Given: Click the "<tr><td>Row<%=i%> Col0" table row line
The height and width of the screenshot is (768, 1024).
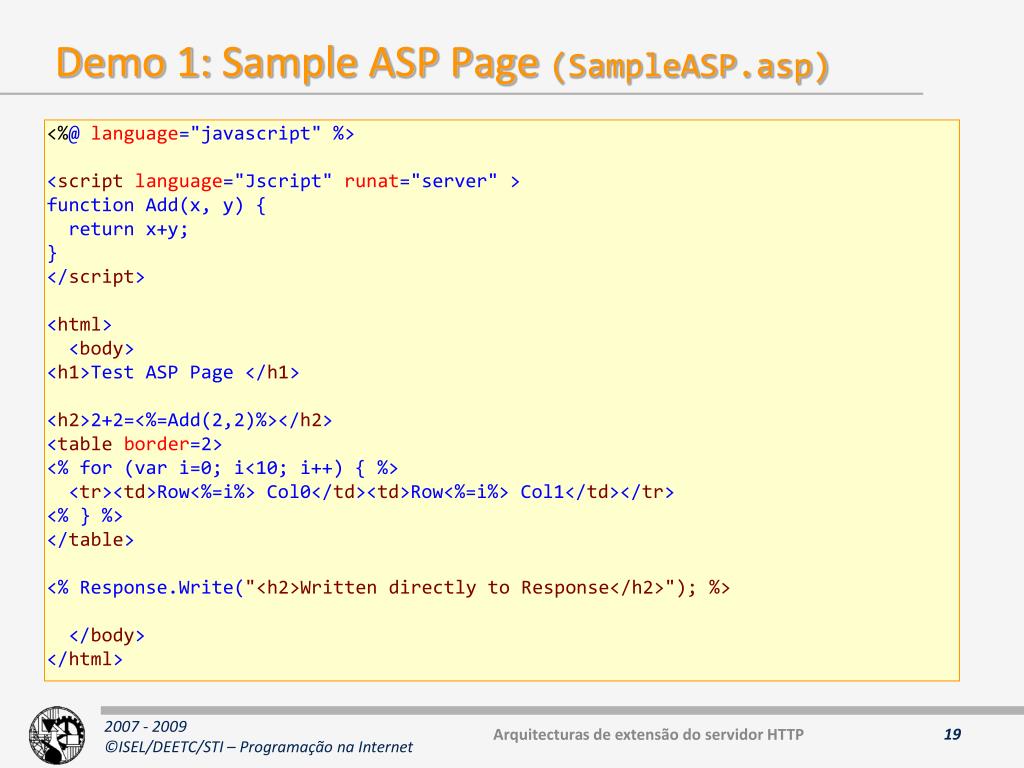Looking at the screenshot, I should [371, 492].
